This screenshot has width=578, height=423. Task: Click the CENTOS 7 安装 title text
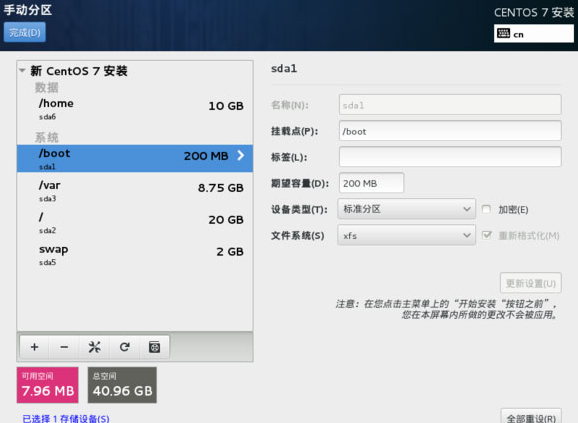point(534,13)
